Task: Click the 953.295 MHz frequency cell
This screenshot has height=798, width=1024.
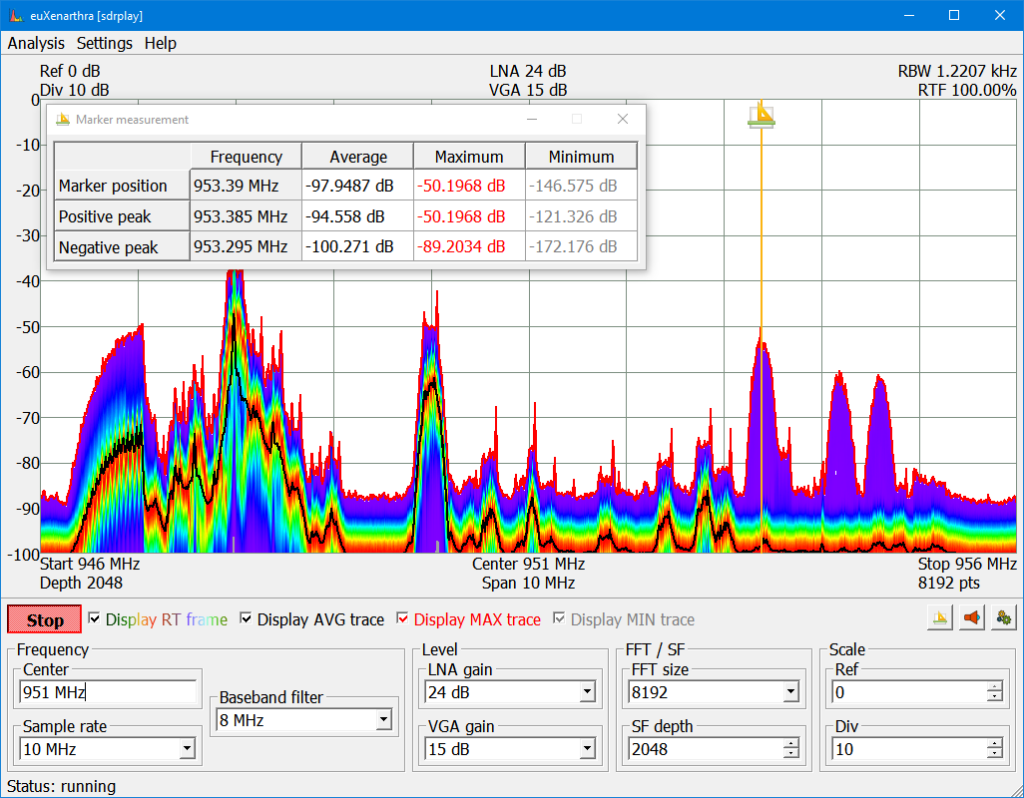Action: pyautogui.click(x=246, y=247)
